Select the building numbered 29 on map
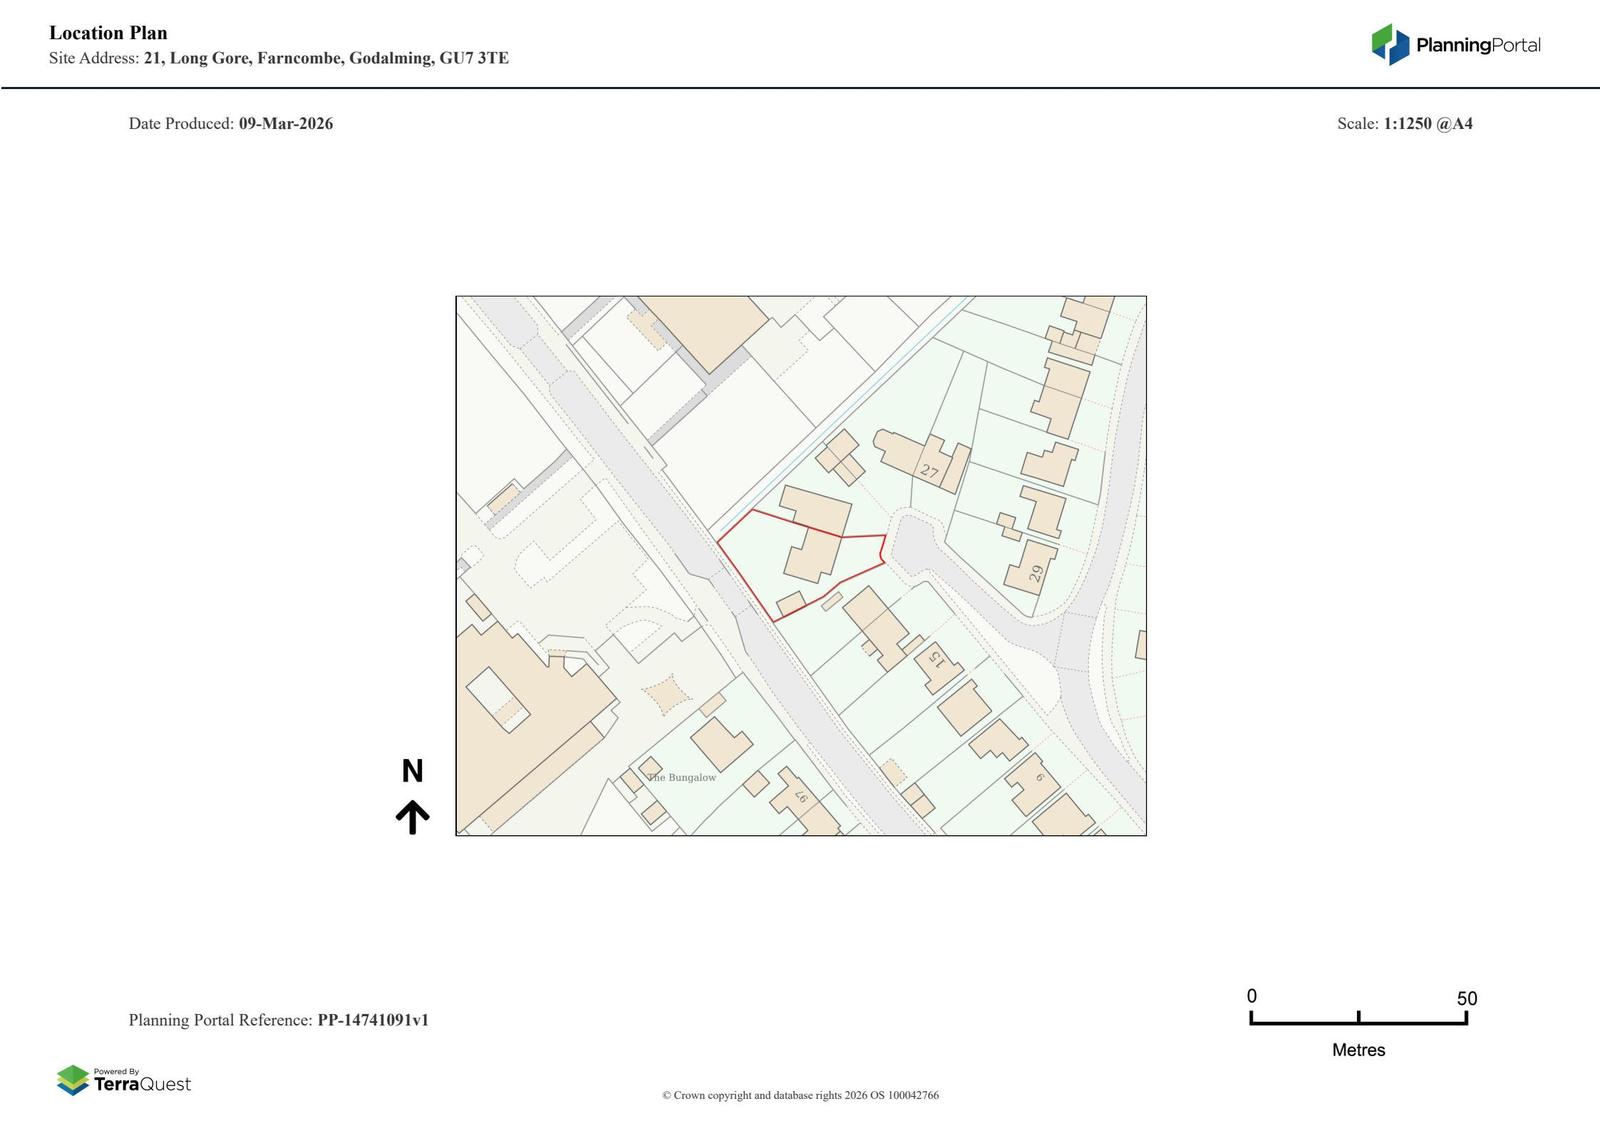This screenshot has height=1131, width=1600. click(x=1034, y=571)
